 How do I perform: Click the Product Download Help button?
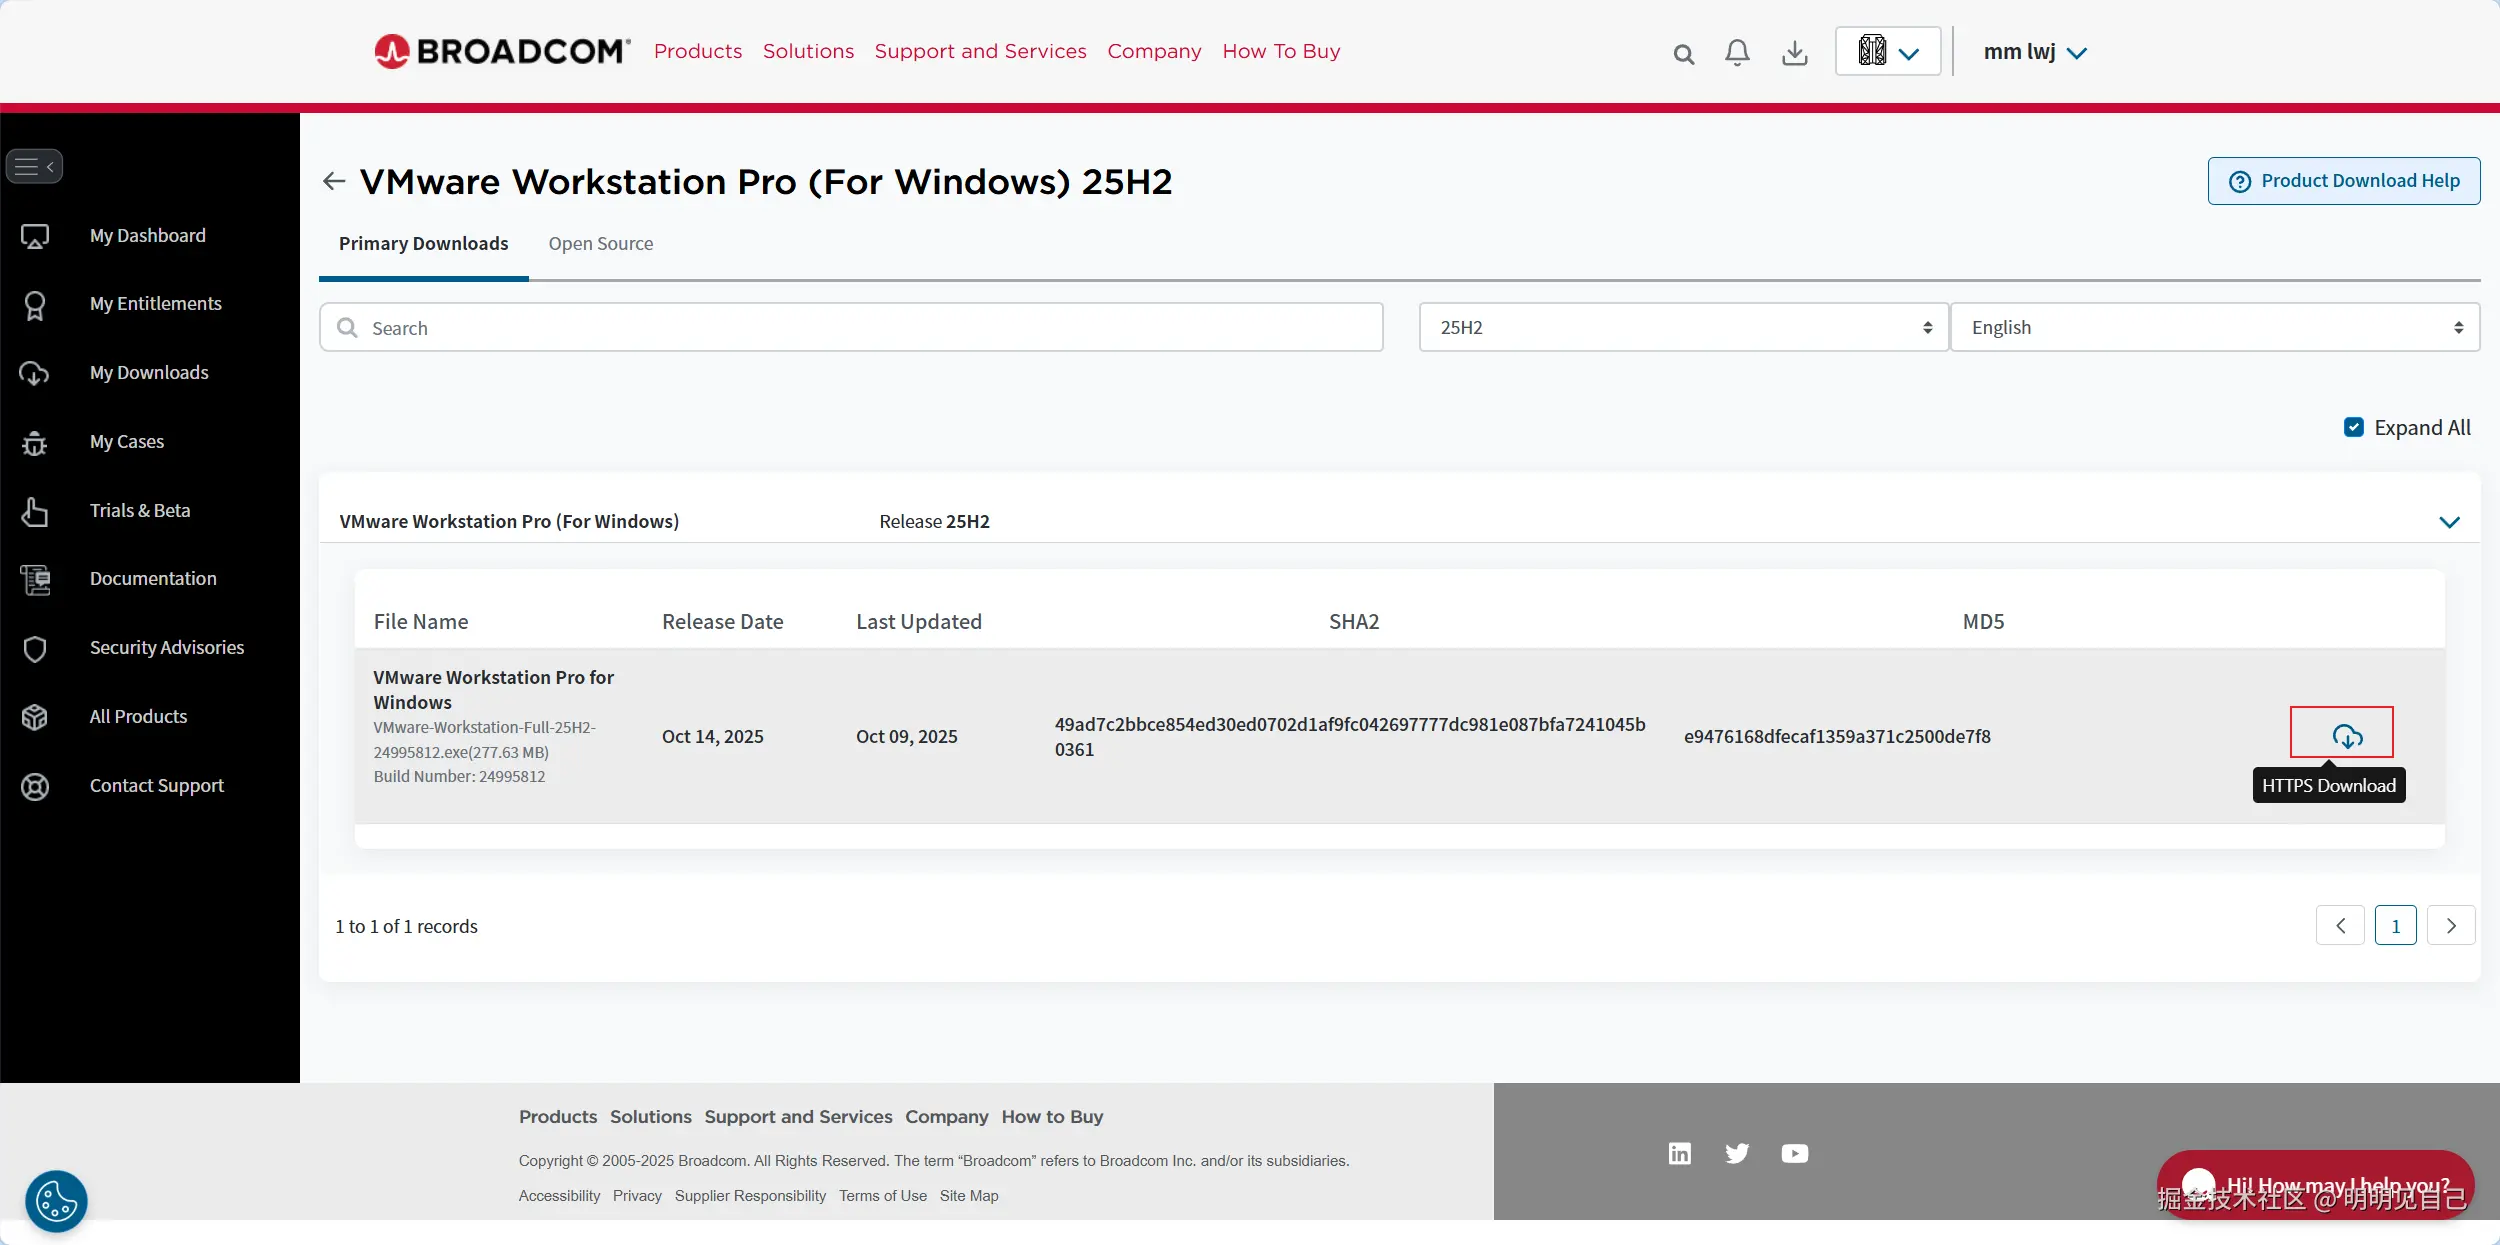(2344, 181)
